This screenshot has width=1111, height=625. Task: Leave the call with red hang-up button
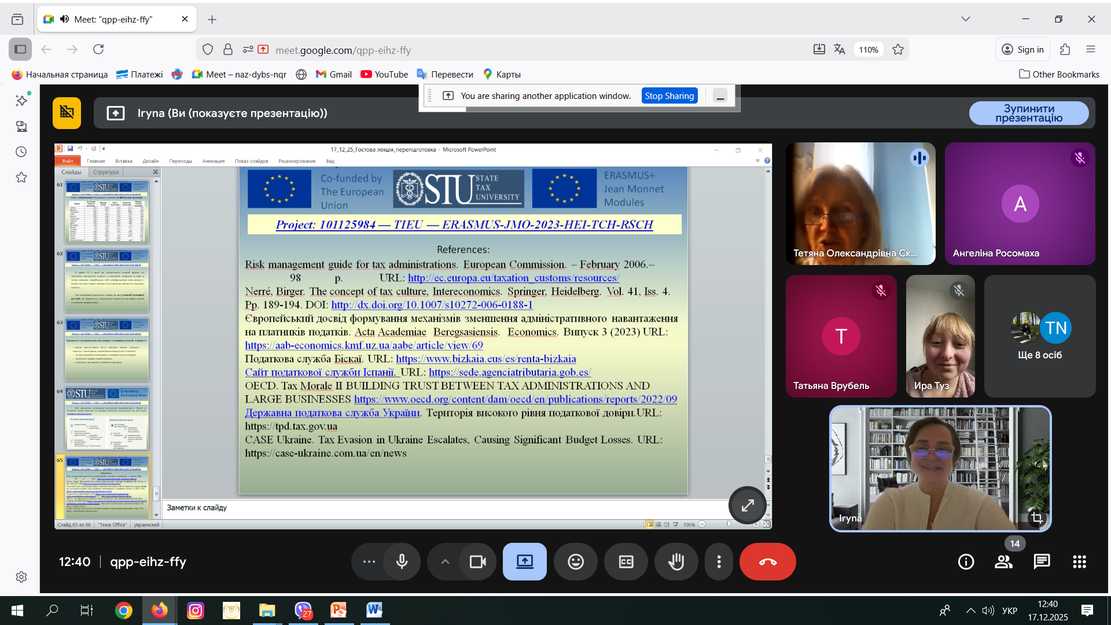coord(767,562)
